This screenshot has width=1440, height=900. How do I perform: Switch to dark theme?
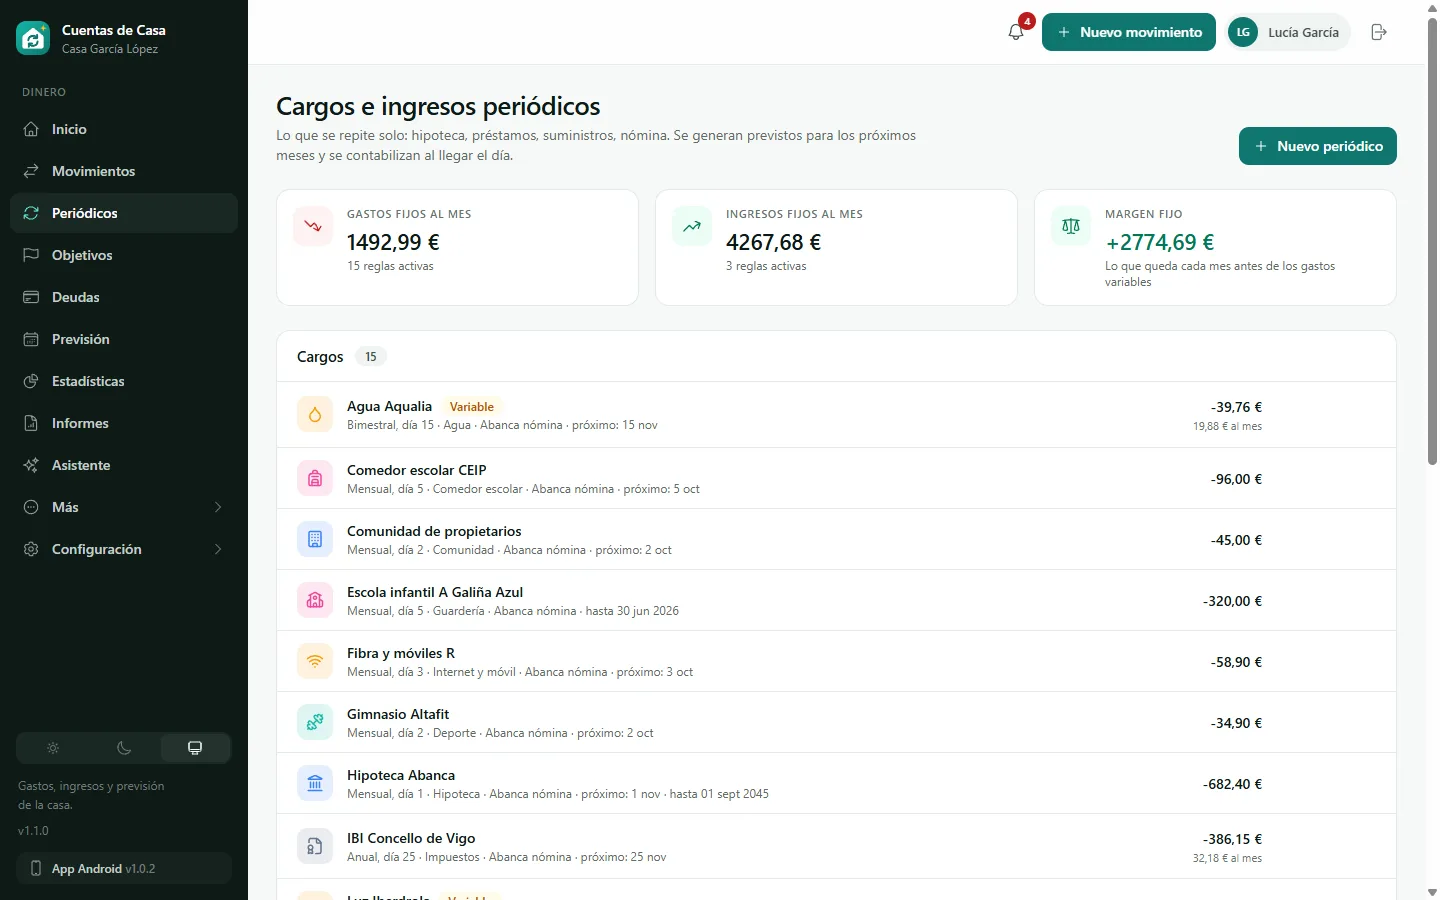pos(124,748)
